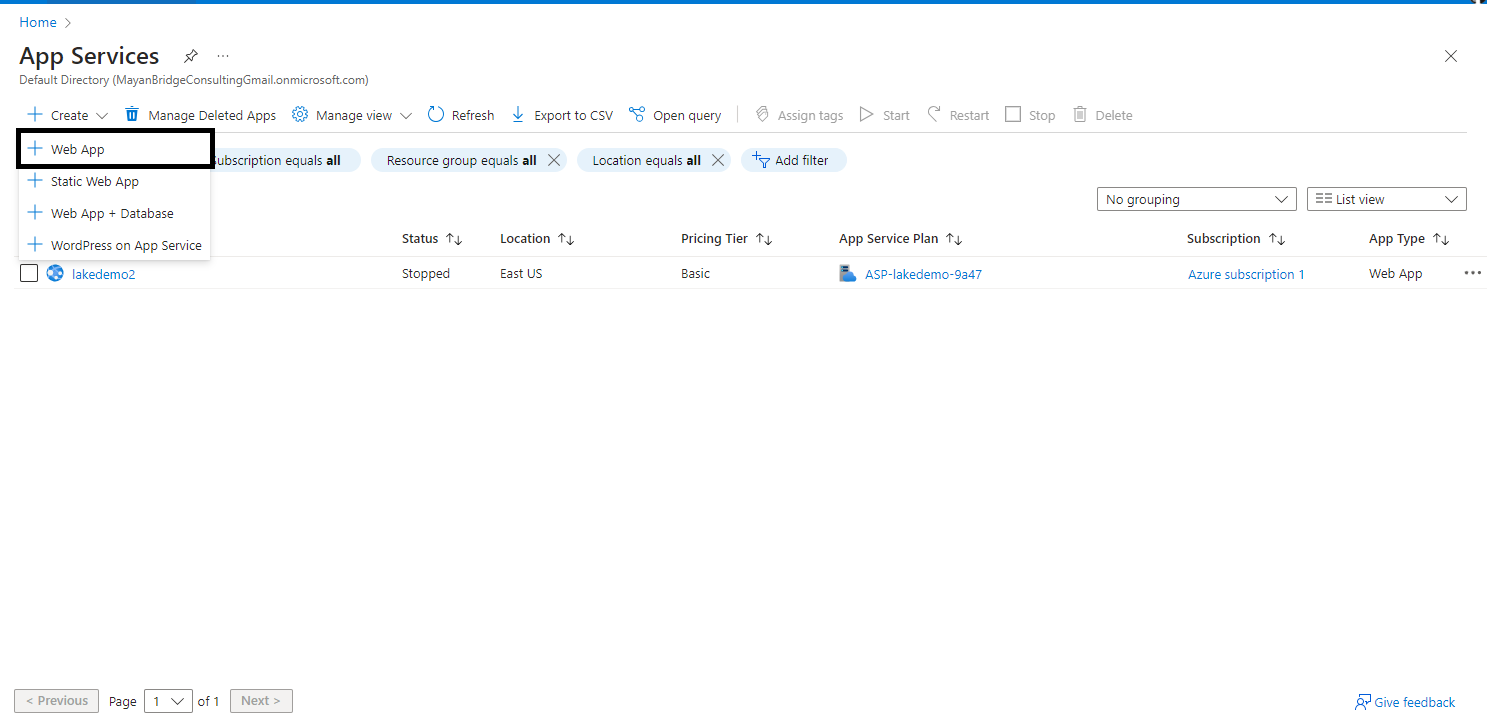The width and height of the screenshot is (1487, 723).
Task: Export the list to CSV
Action: click(x=562, y=115)
